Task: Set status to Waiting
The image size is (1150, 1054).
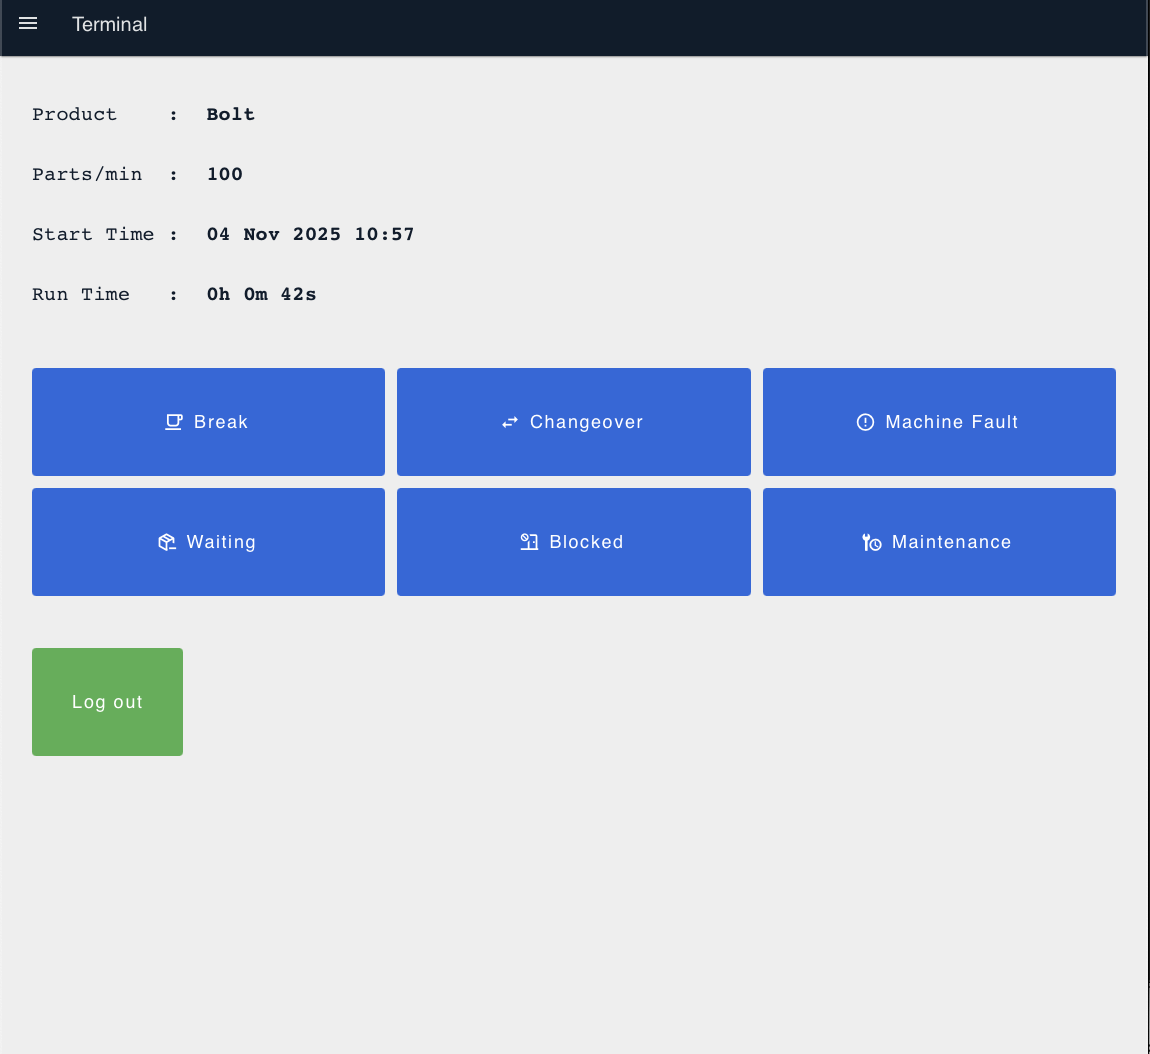Action: tap(208, 542)
